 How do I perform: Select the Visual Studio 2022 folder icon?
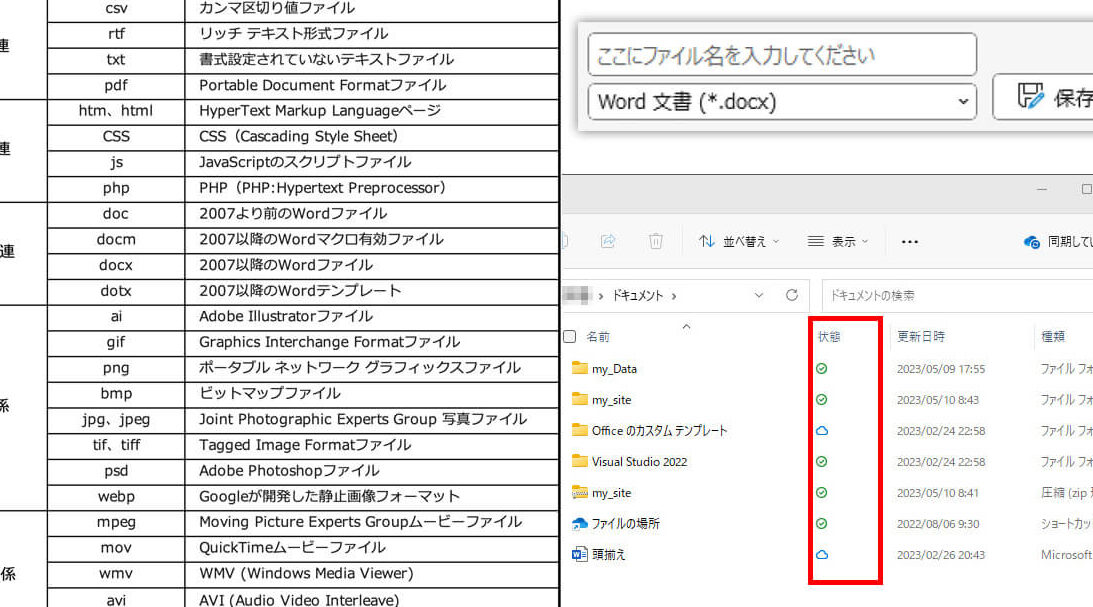coord(579,461)
